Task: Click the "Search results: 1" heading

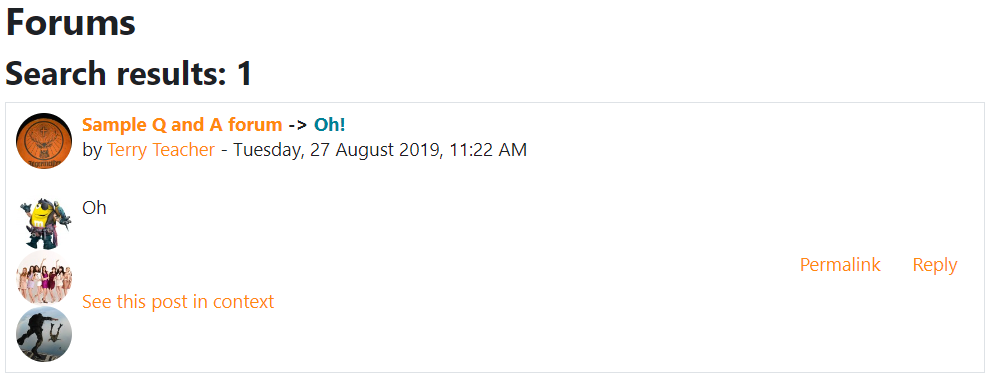Action: click(x=129, y=74)
